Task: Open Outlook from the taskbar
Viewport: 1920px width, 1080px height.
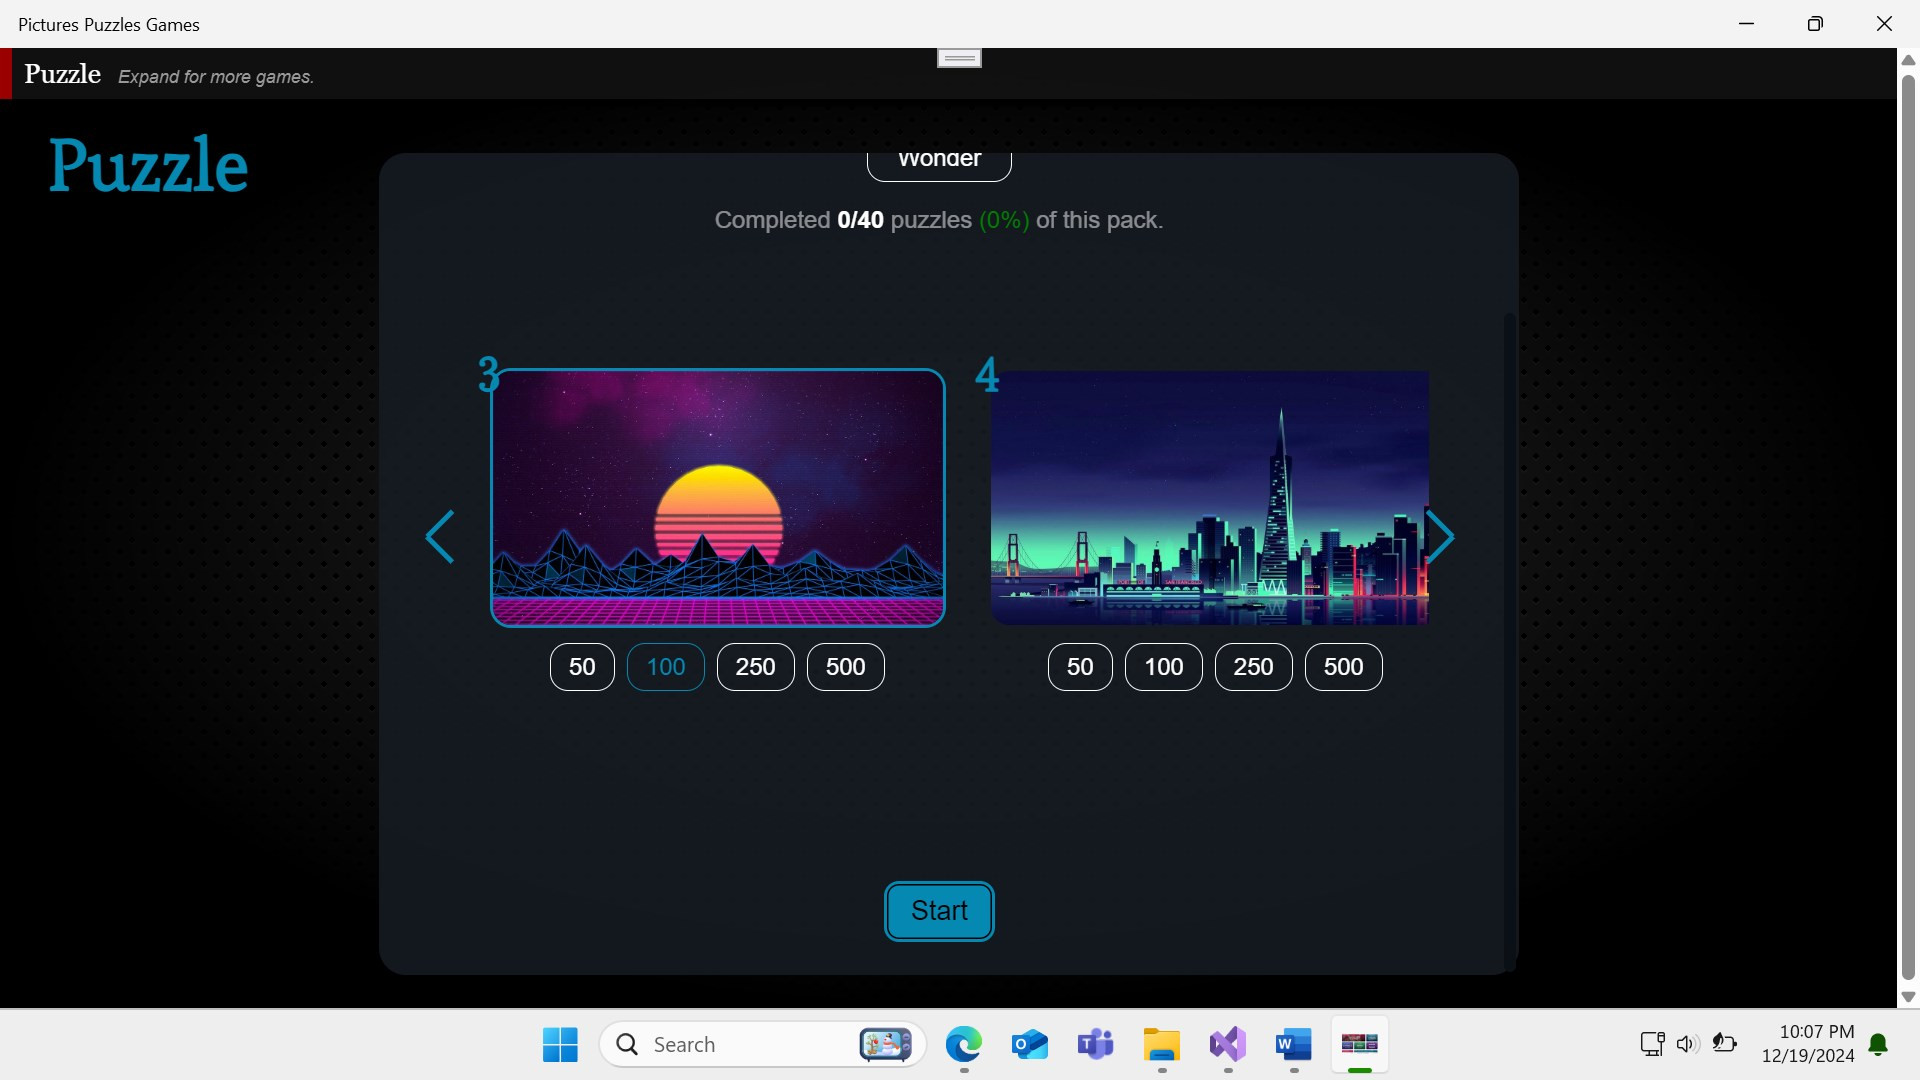Action: pos(1029,1044)
